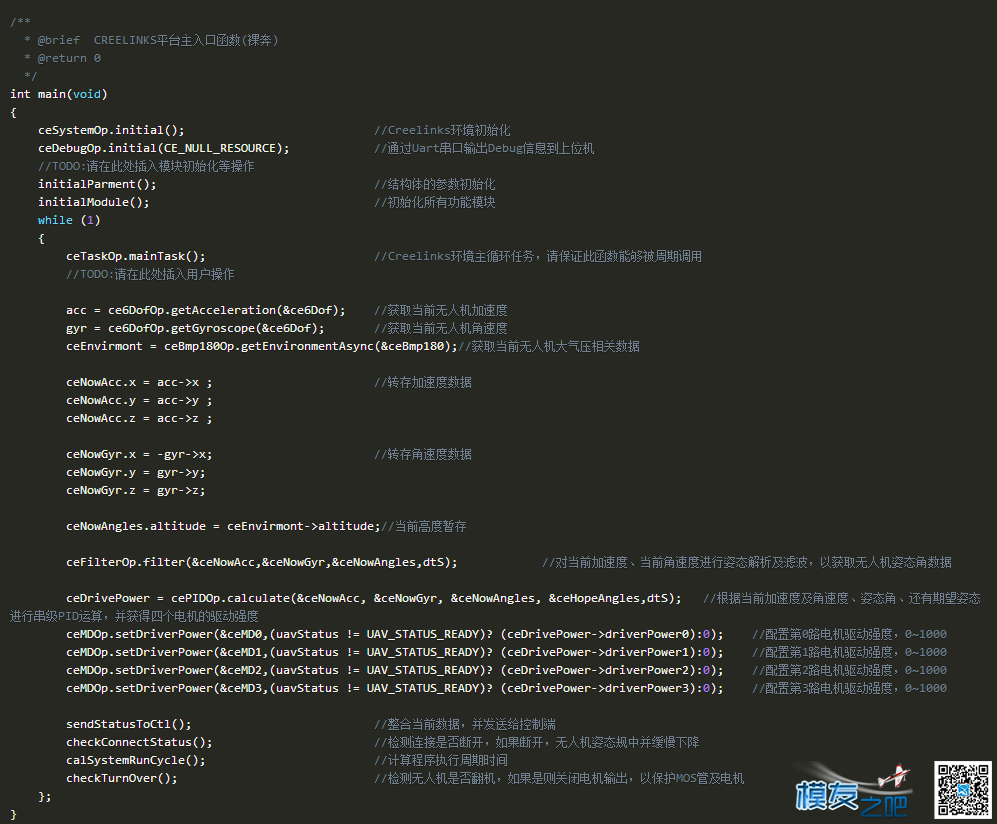Click the 'calSystemRunCycle();' call

pos(135,760)
